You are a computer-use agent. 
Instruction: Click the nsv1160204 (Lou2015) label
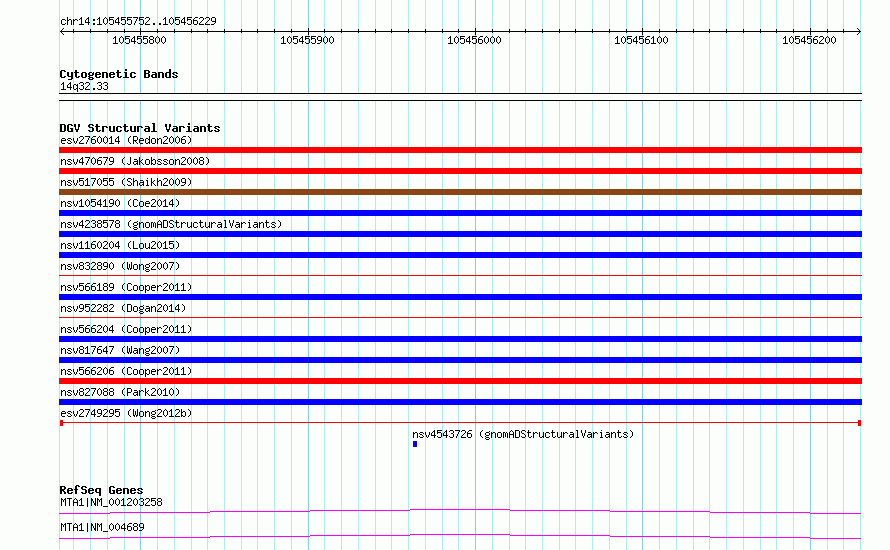click(x=120, y=245)
